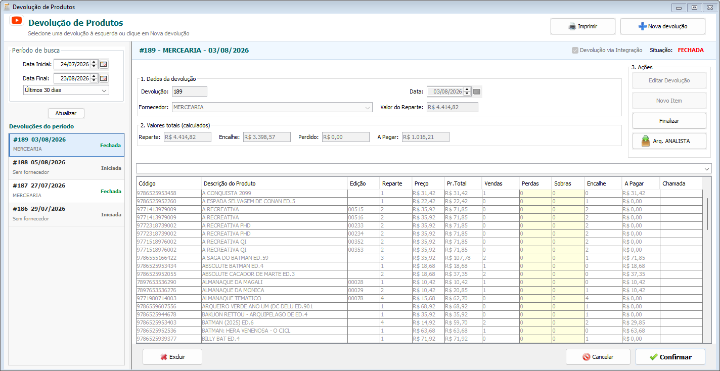The image size is (720, 371).
Task: Click the red X icon on Excluir
Action: tap(163, 357)
